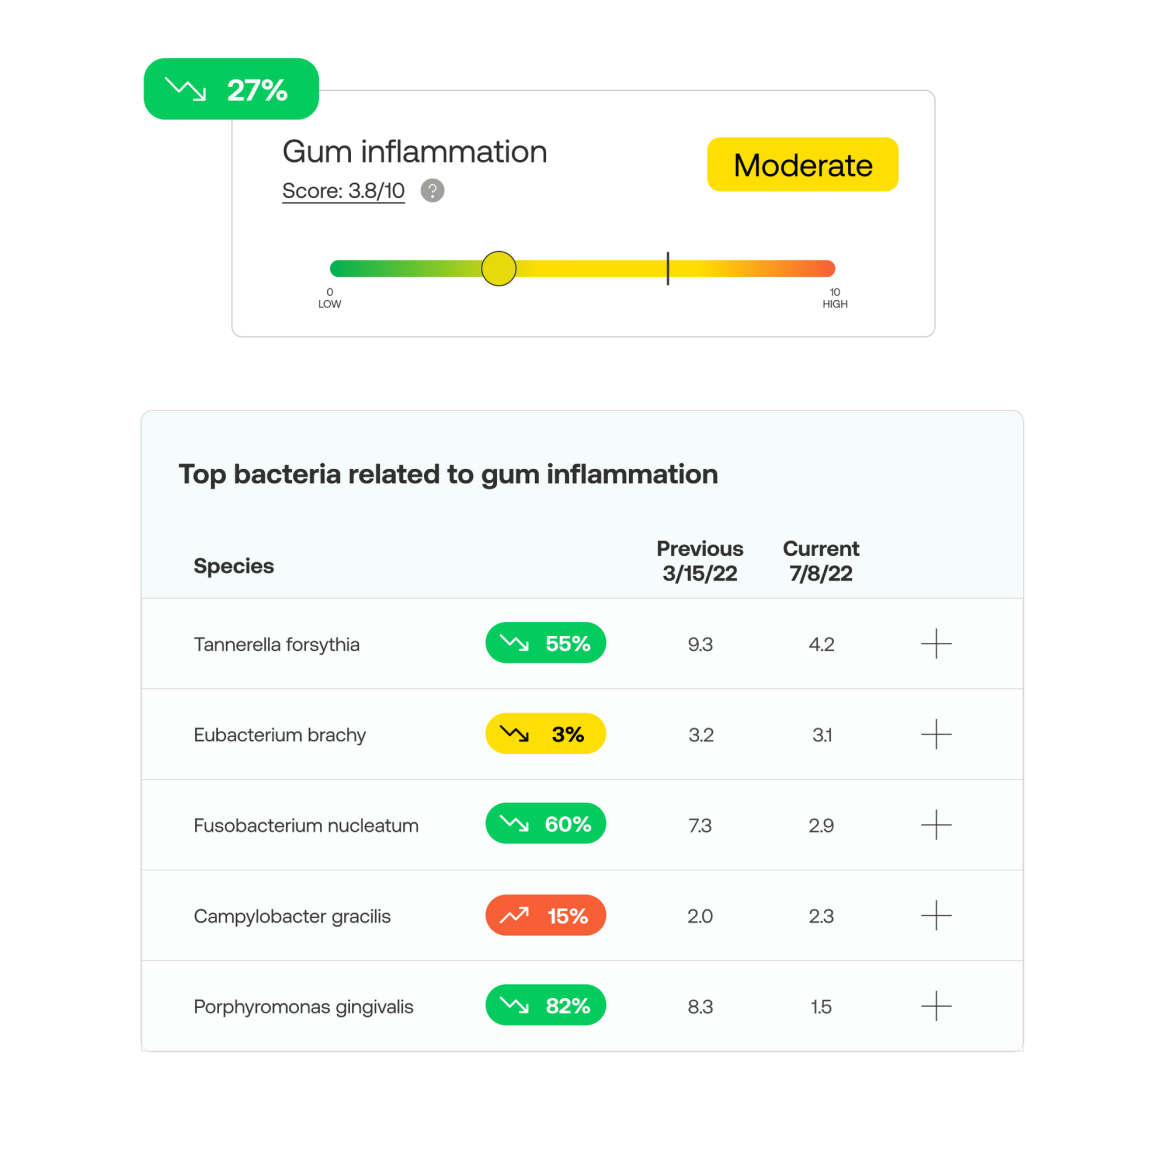
Task: Expand the Campylobacter gracilis row
Action: point(936,915)
